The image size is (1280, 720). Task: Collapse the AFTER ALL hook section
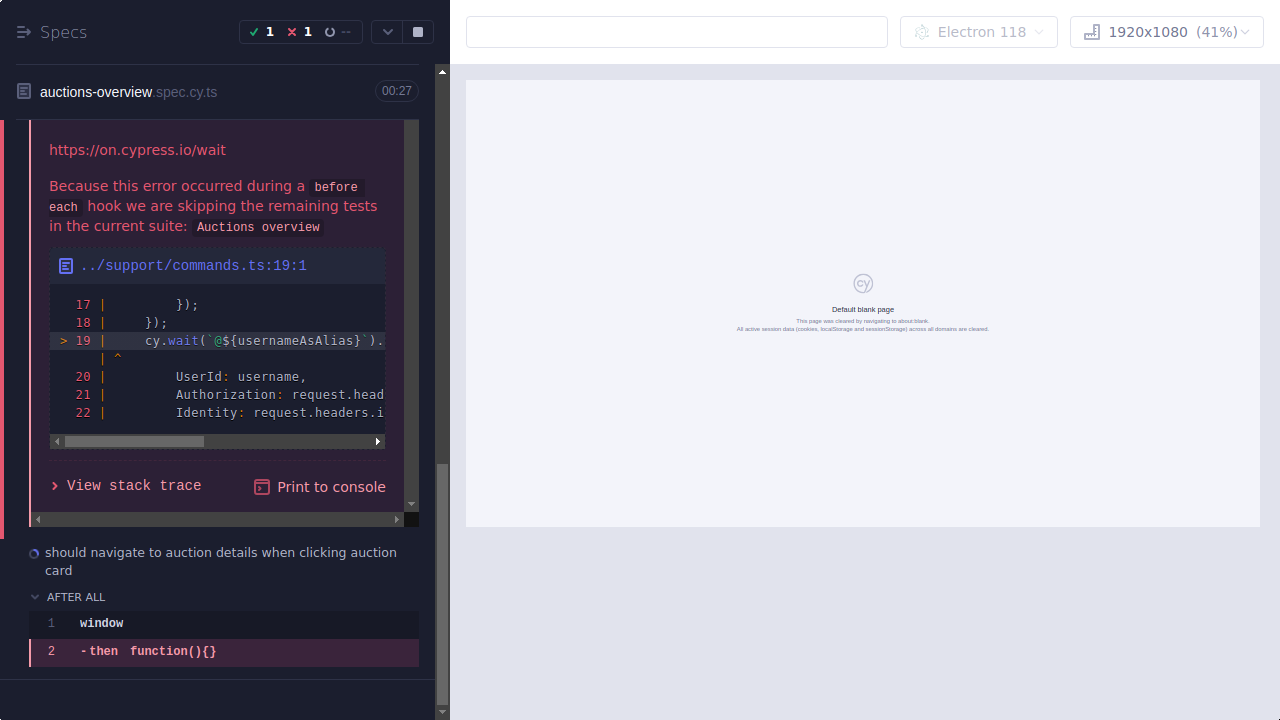tap(35, 597)
